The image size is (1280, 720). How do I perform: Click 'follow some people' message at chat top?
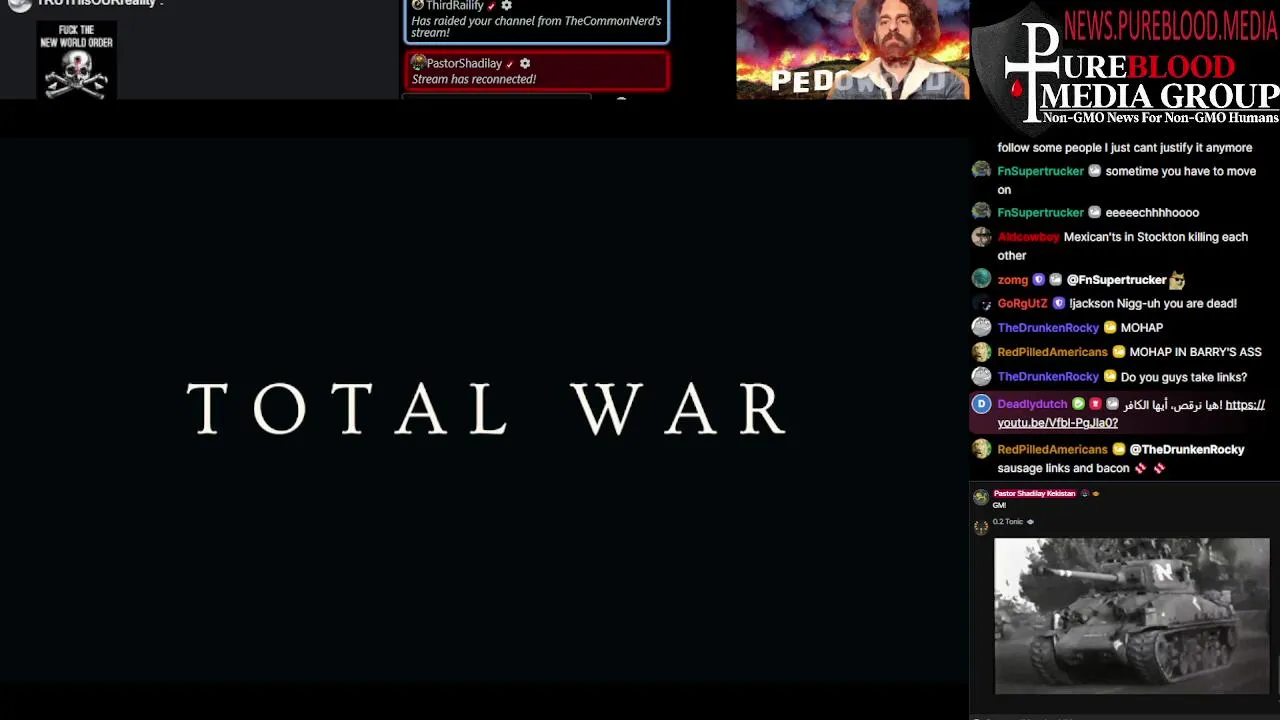point(1124,147)
